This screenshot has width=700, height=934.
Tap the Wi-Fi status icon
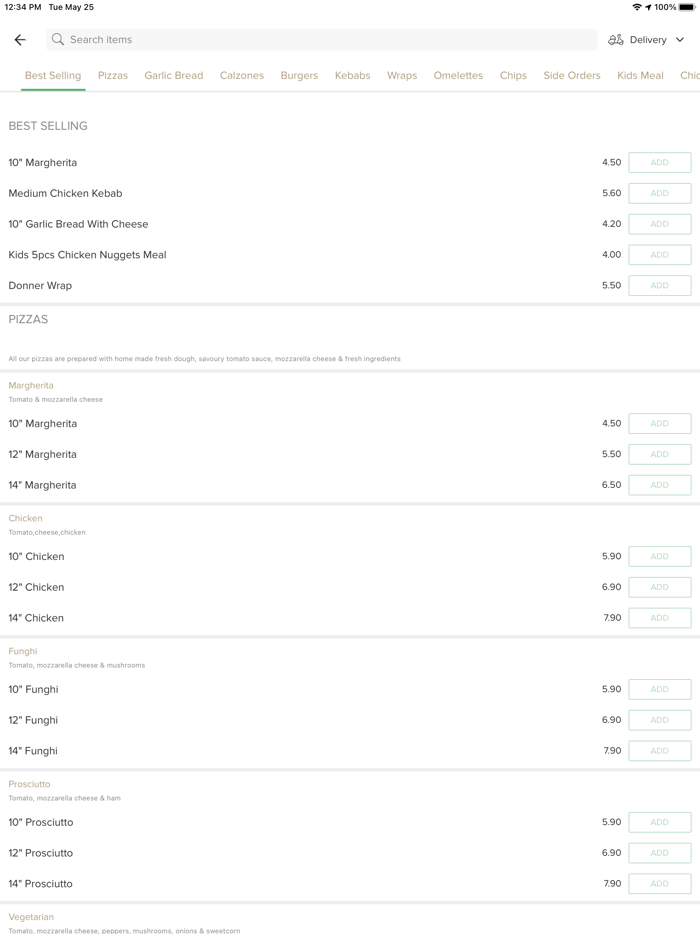(637, 7)
